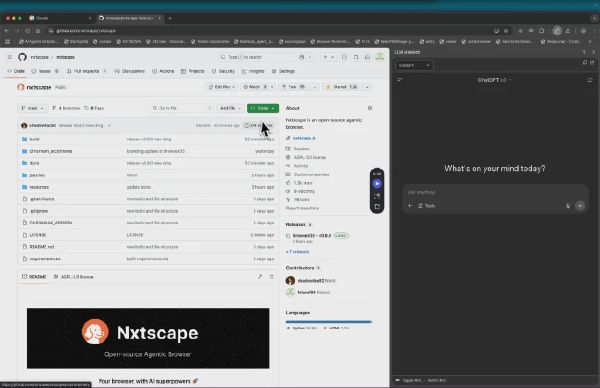Open the notifications inbox icon
Viewport: 600px width, 388px height.
point(367,57)
